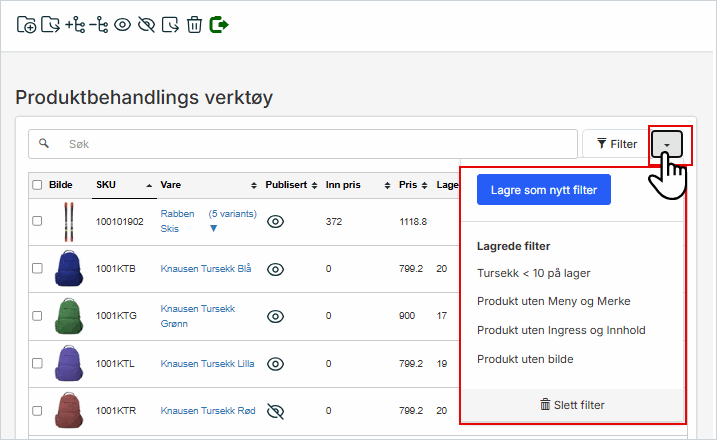
Task: Click the remove tree branch icon
Action: [x=99, y=25]
